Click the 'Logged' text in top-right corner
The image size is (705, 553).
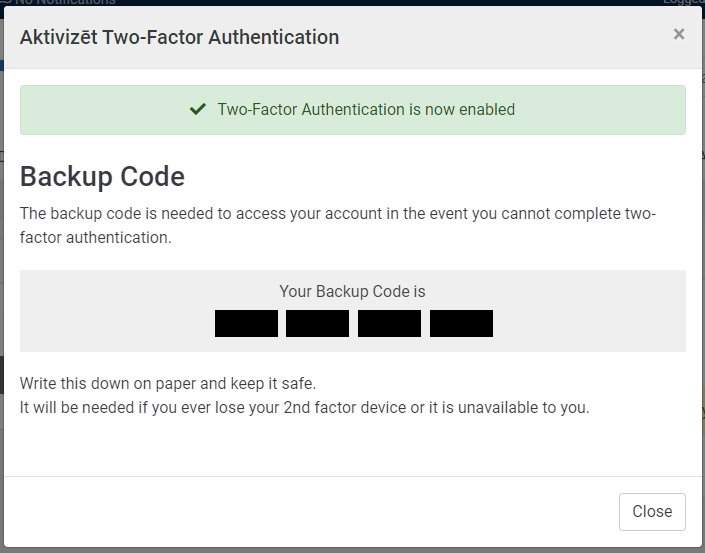coord(683,3)
